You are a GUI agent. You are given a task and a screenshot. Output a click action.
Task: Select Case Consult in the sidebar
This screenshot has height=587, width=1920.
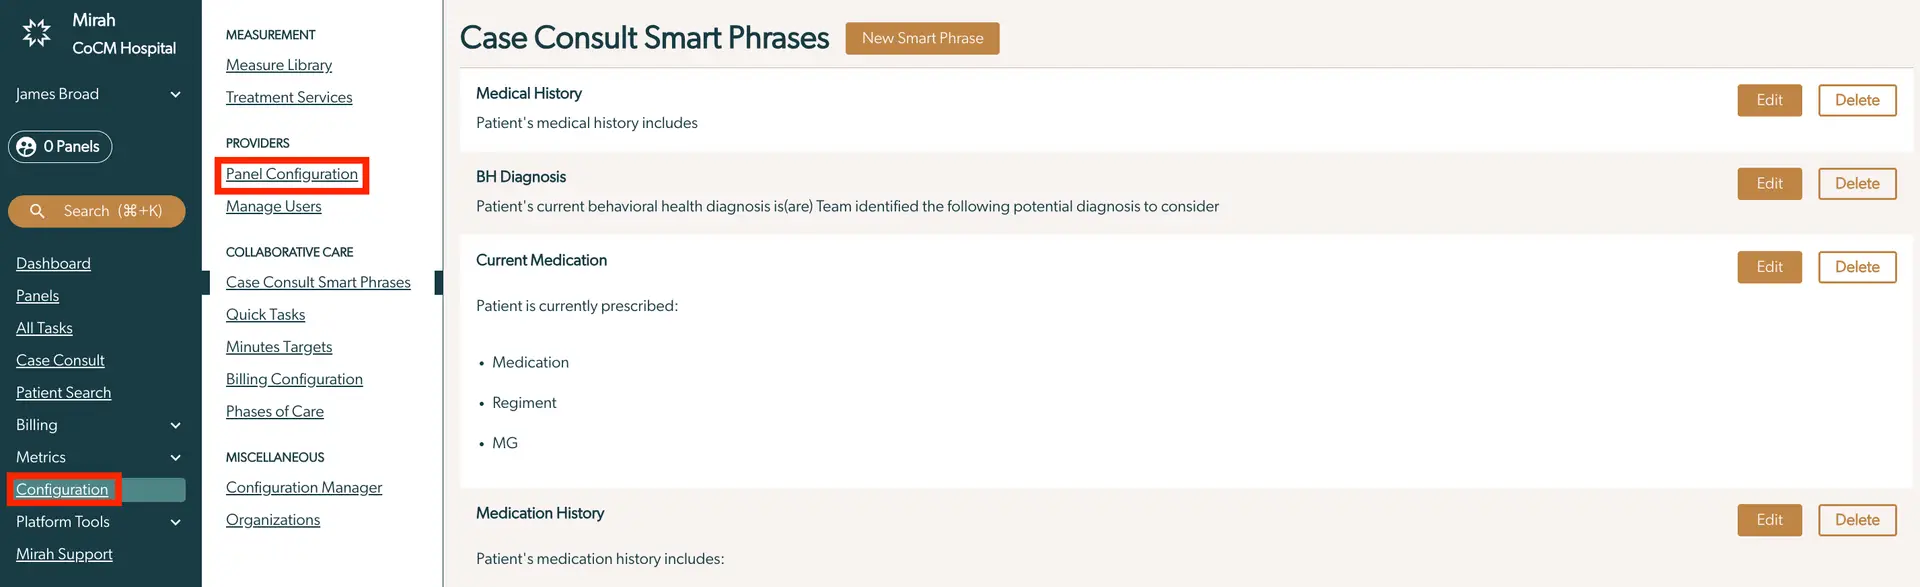[x=59, y=359]
